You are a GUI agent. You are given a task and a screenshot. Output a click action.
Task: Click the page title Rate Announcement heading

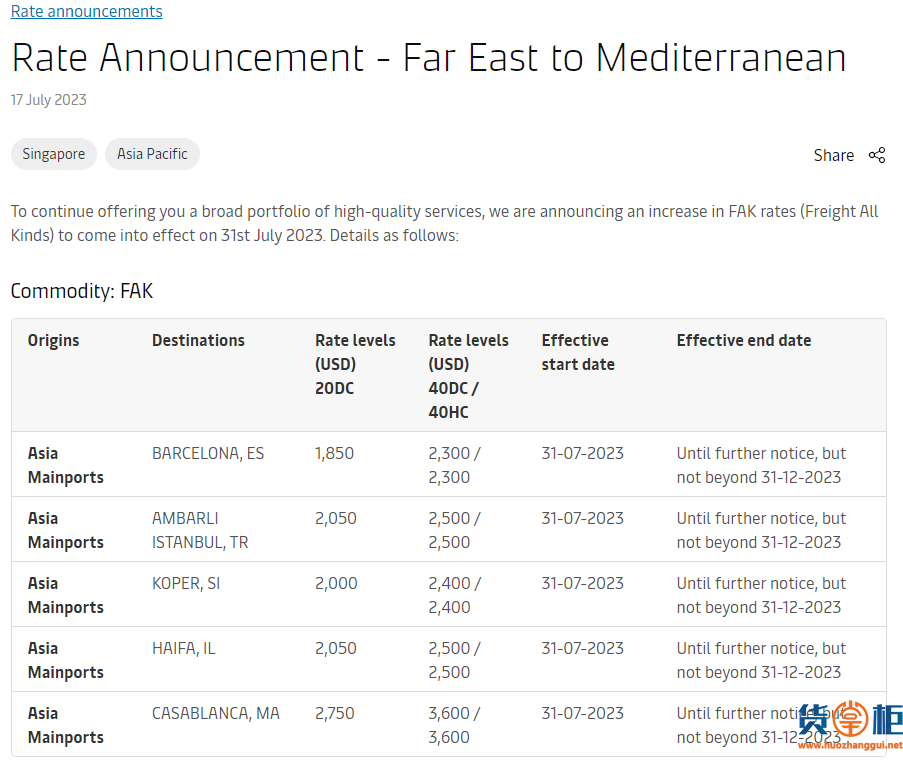coord(429,58)
